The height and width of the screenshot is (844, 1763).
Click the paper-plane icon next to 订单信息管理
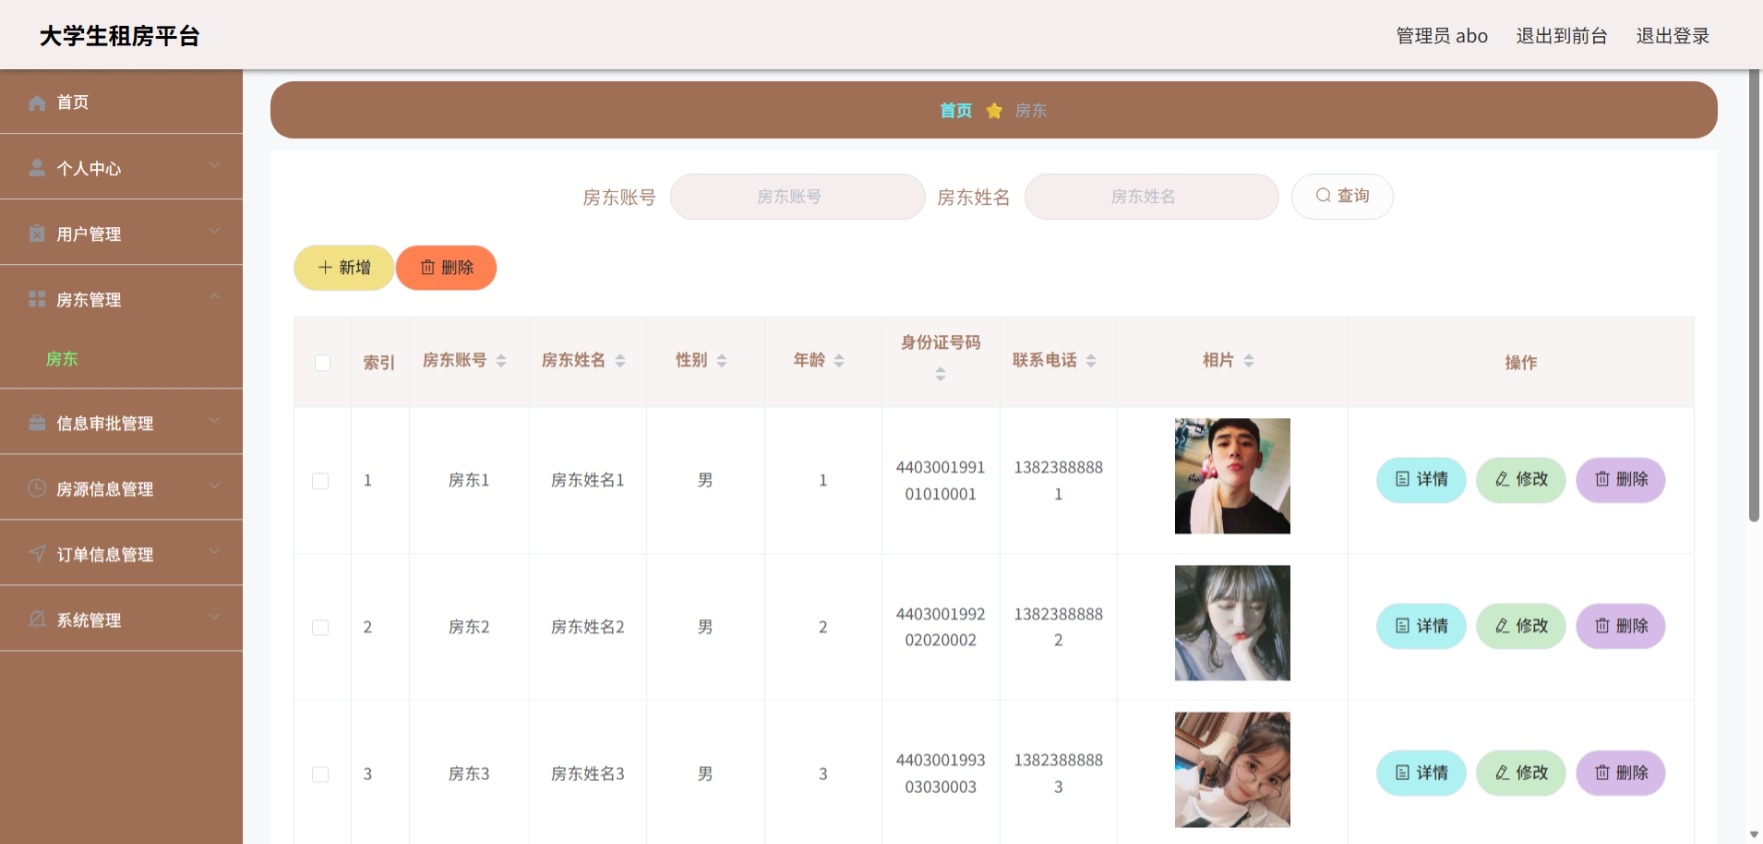pos(37,553)
